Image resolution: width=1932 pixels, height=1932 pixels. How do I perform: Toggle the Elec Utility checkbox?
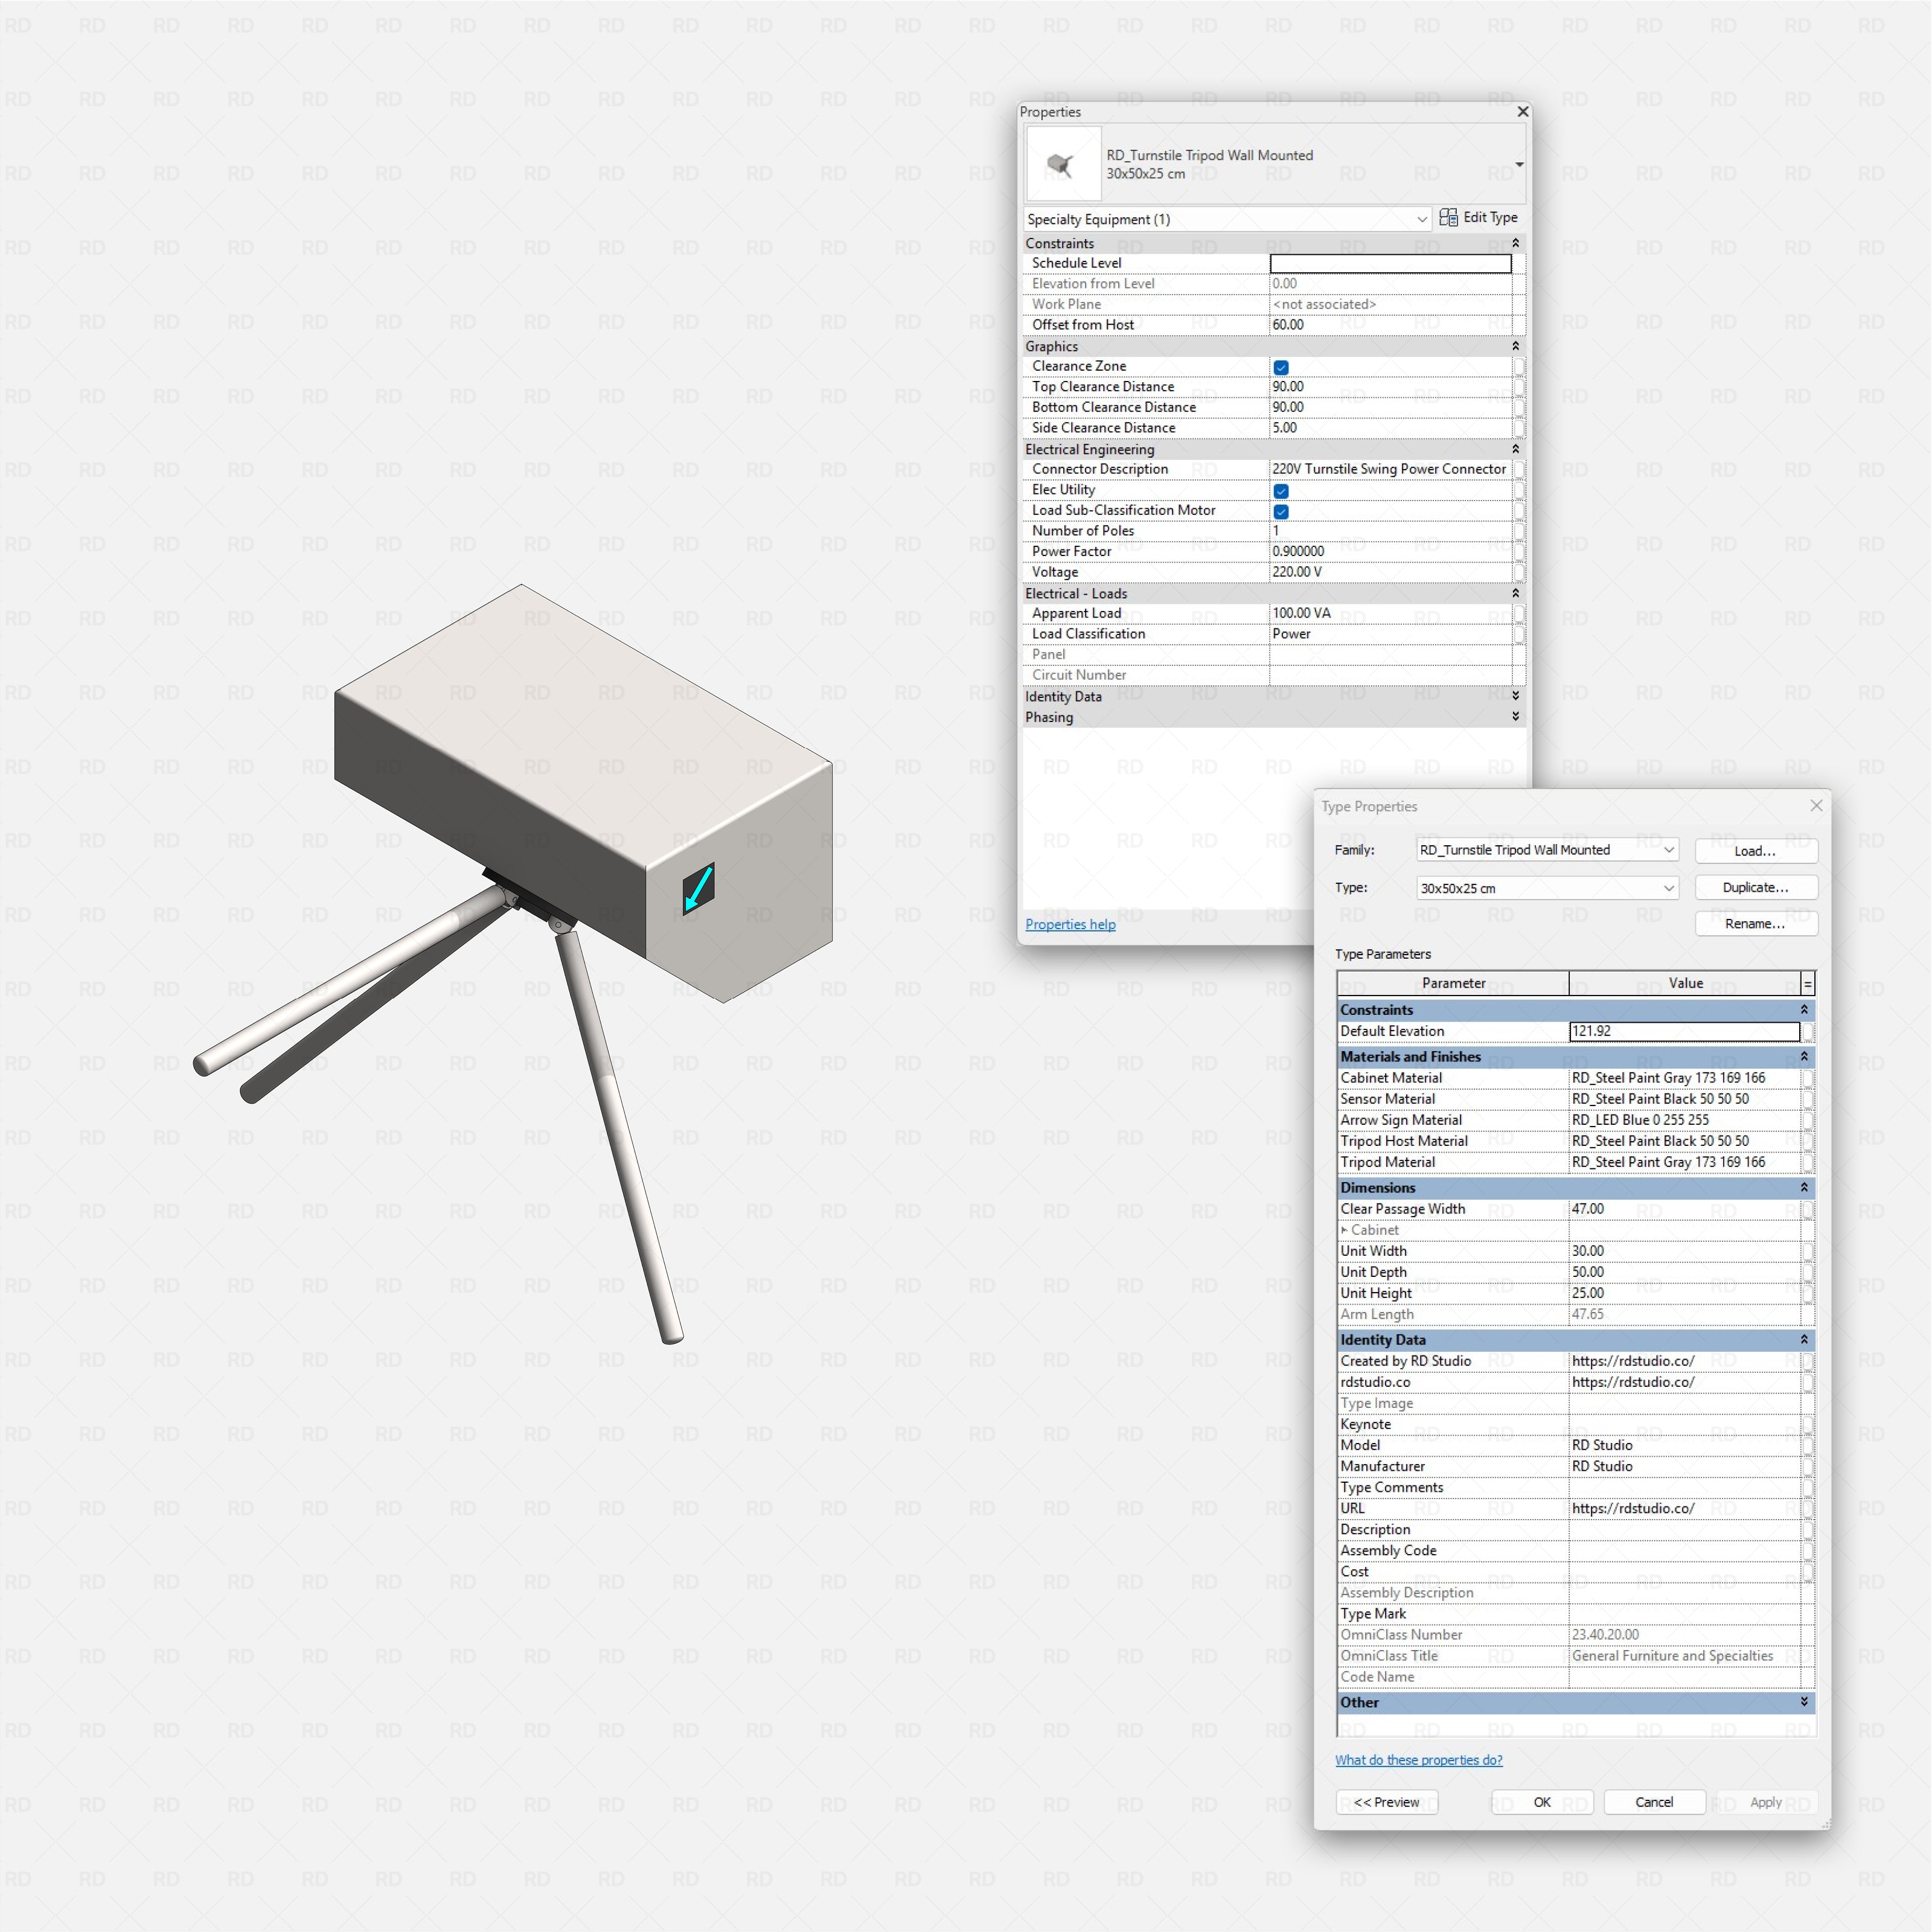[x=1281, y=490]
